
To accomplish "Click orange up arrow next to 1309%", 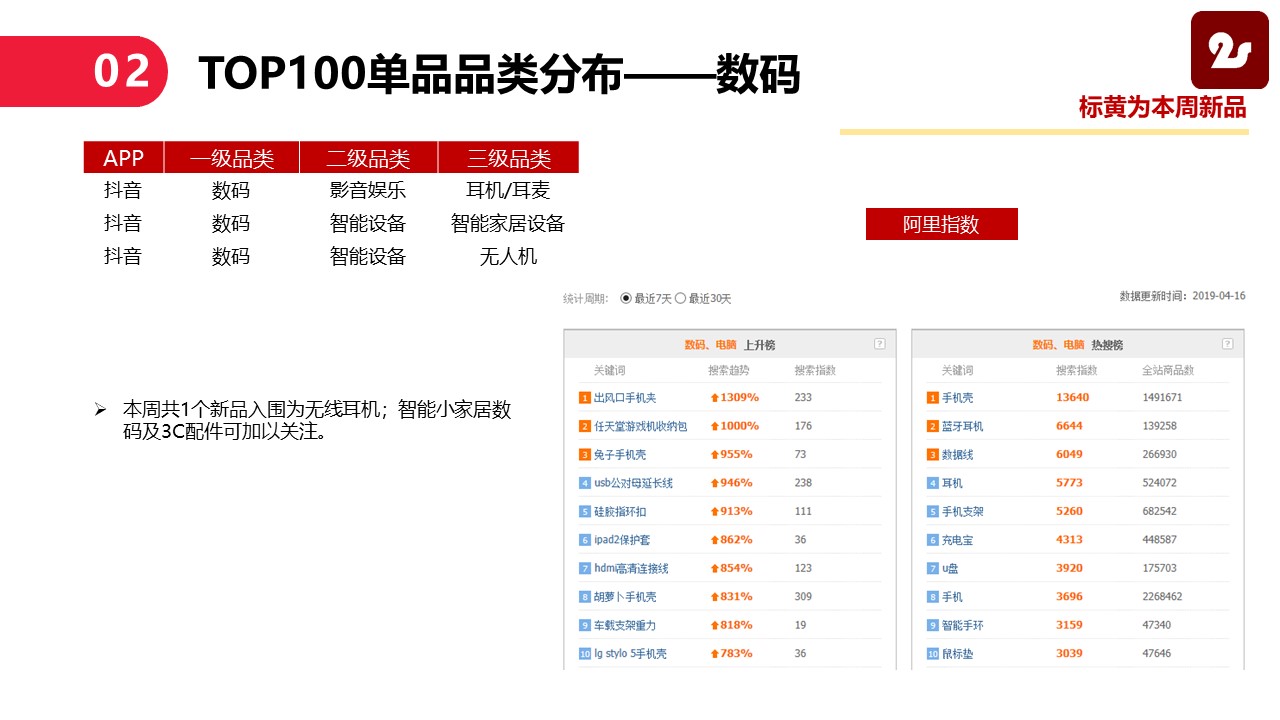I will coord(714,398).
